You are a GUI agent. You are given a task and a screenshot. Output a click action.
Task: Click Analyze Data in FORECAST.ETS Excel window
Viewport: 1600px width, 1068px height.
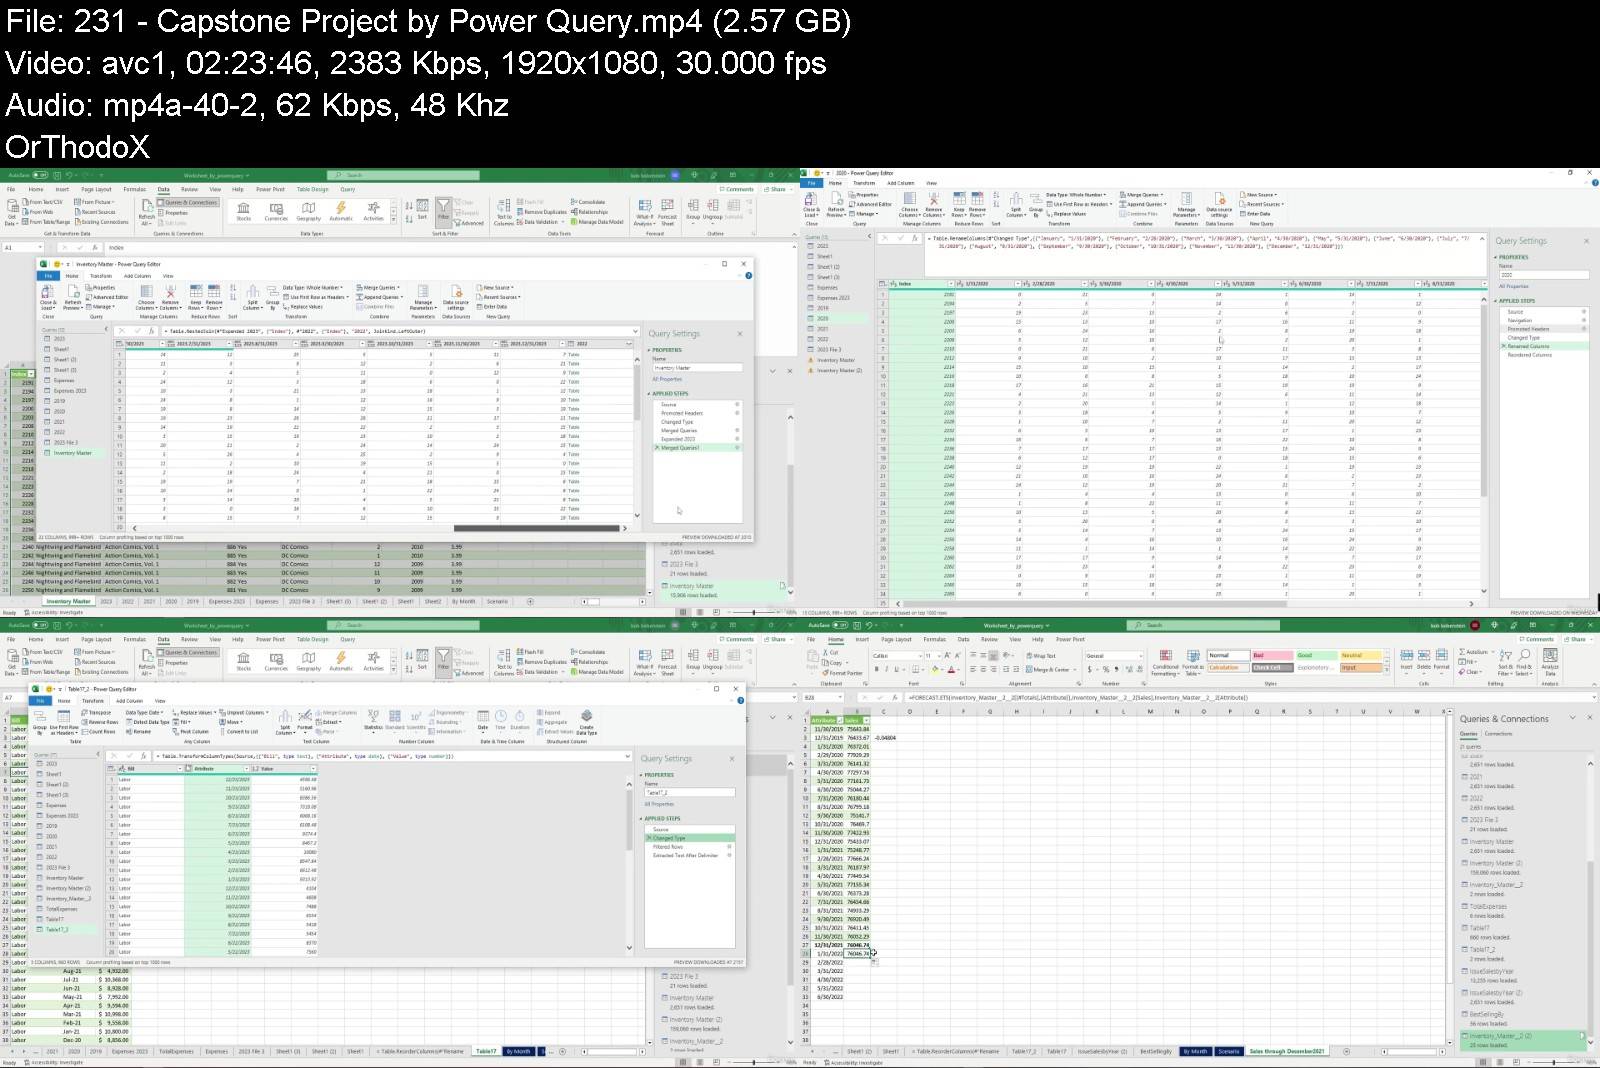[1550, 661]
